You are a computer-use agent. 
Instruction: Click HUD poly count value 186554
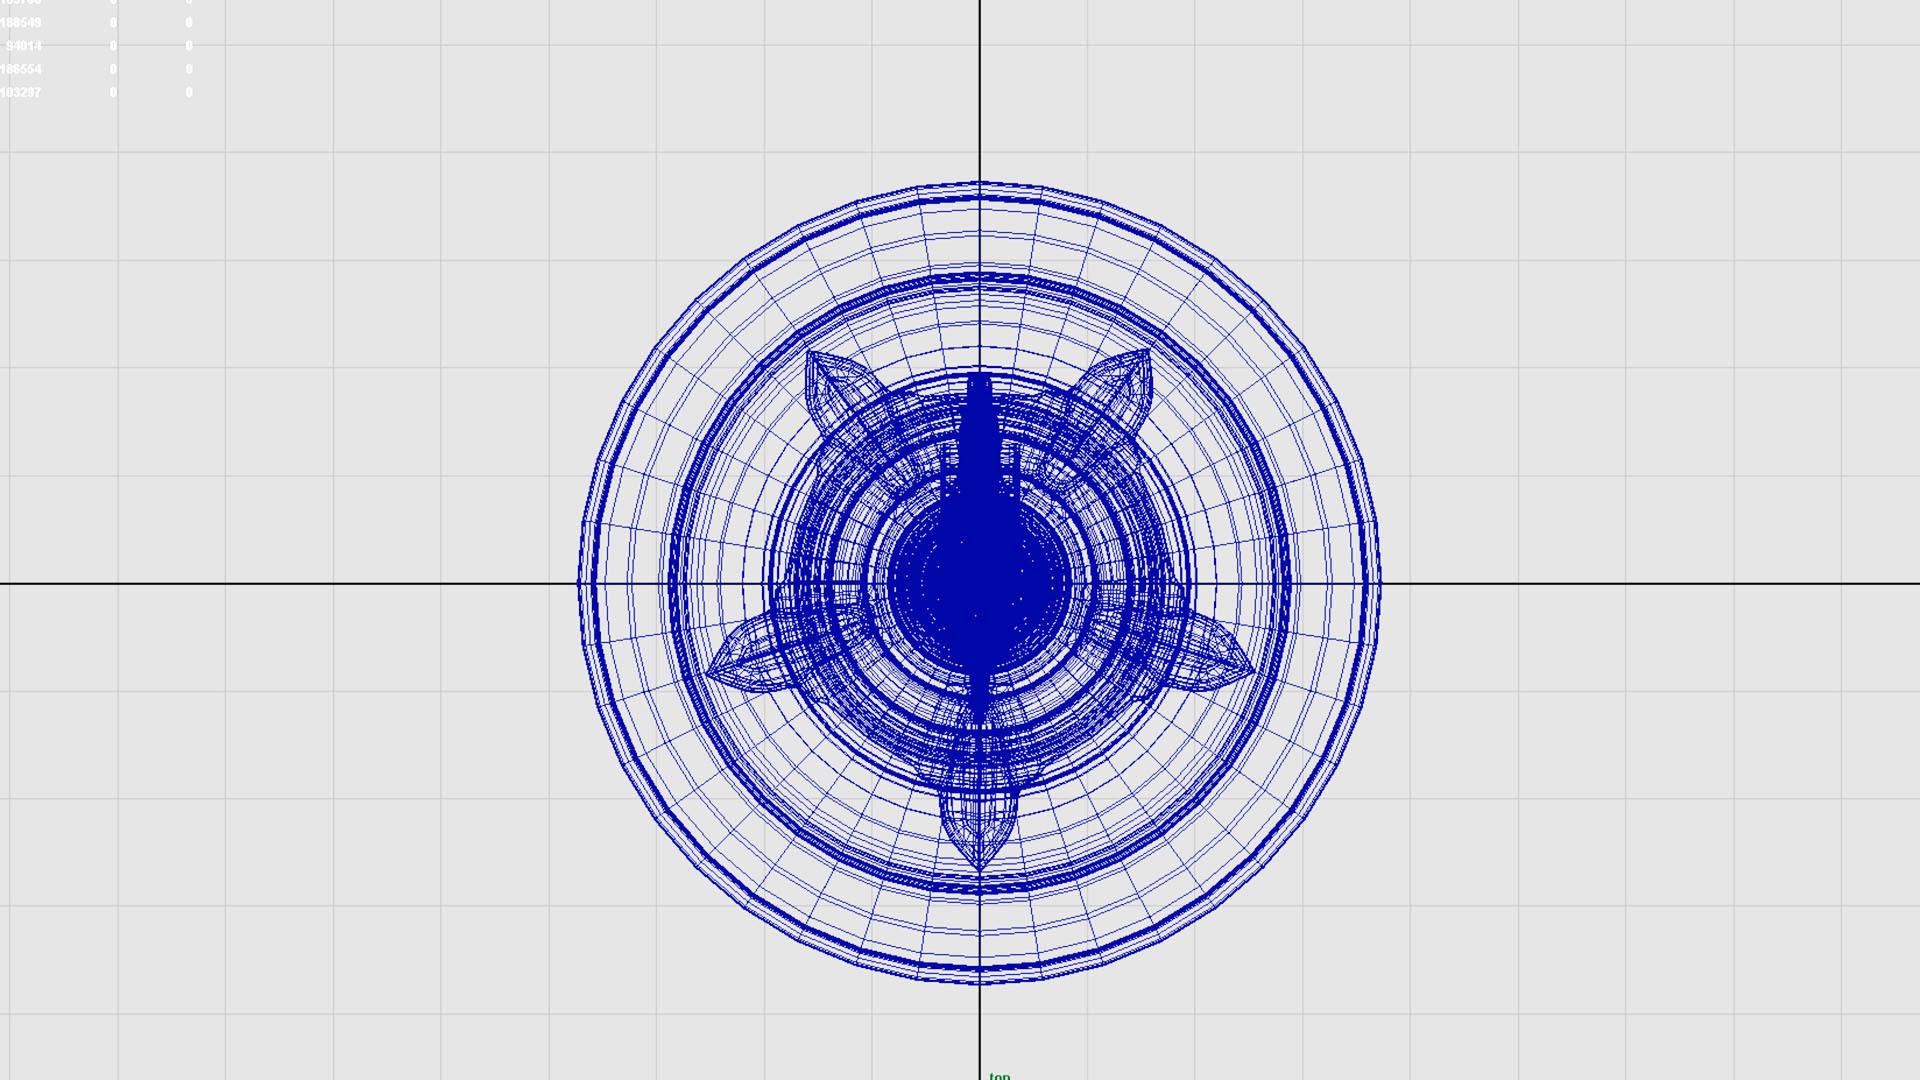pos(21,69)
